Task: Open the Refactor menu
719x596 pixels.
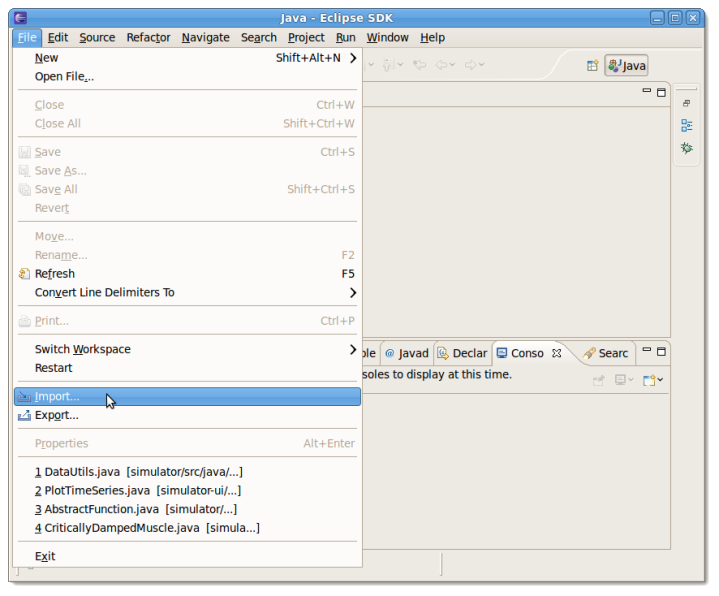Action: coord(148,38)
